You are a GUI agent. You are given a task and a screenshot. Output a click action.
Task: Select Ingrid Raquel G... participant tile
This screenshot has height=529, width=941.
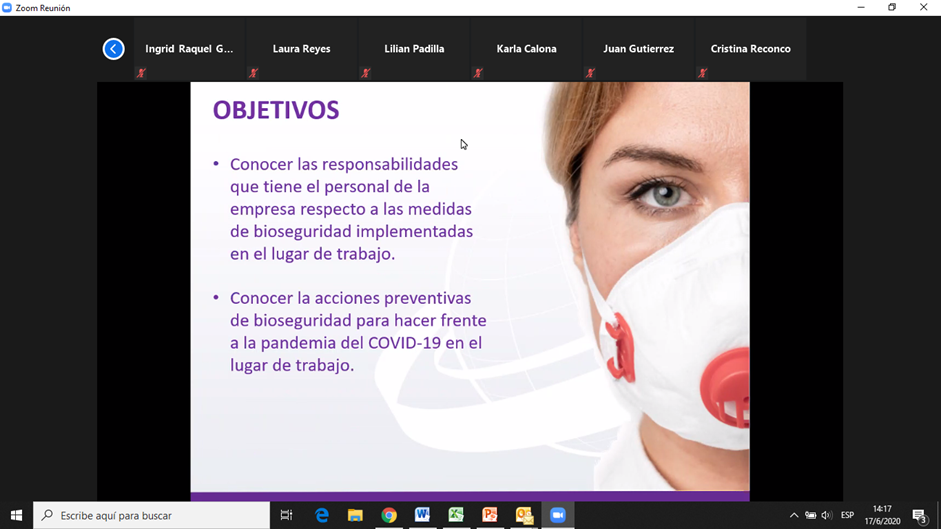(x=190, y=49)
